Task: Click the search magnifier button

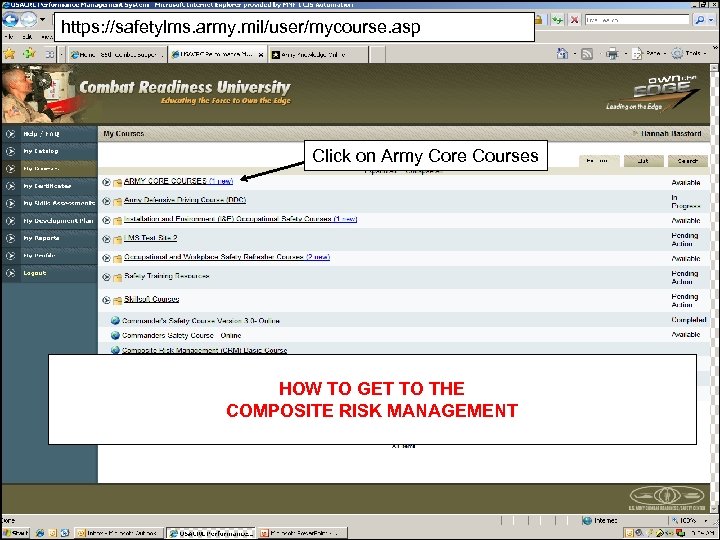Action: [700, 20]
